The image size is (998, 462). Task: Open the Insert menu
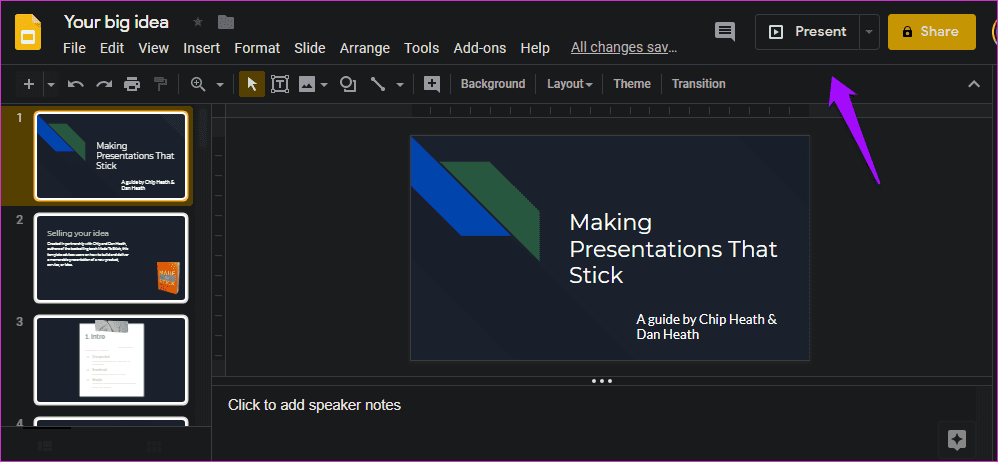coord(202,48)
